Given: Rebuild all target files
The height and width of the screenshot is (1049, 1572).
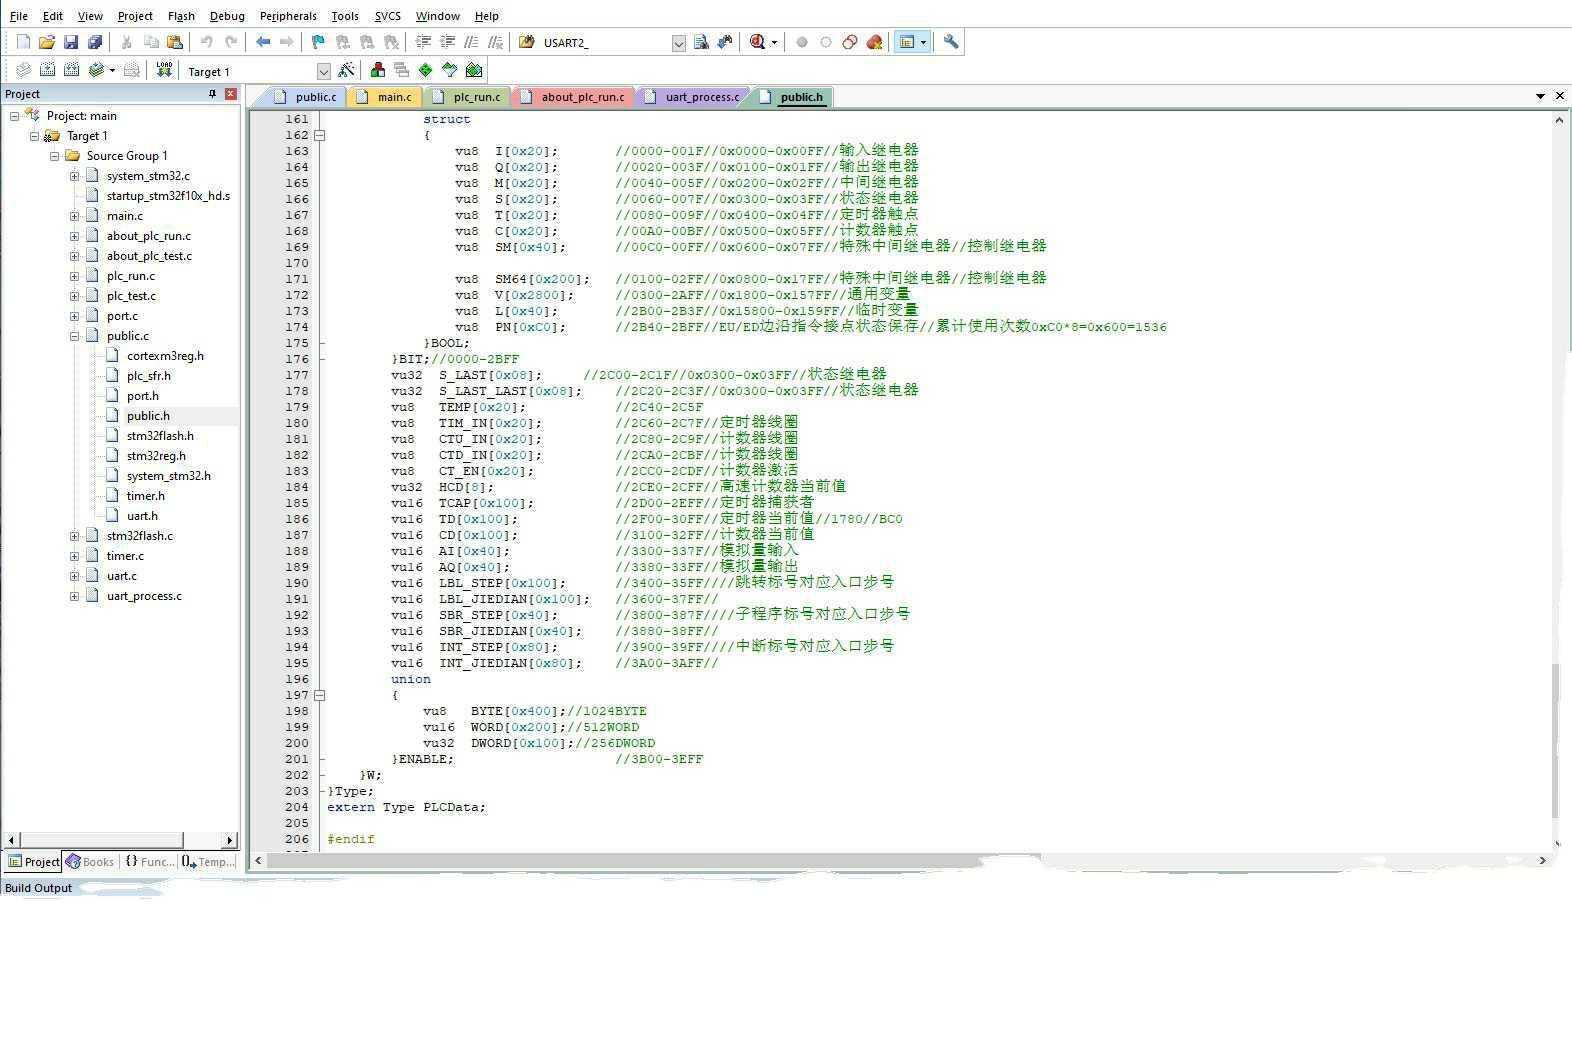Looking at the screenshot, I should point(71,70).
